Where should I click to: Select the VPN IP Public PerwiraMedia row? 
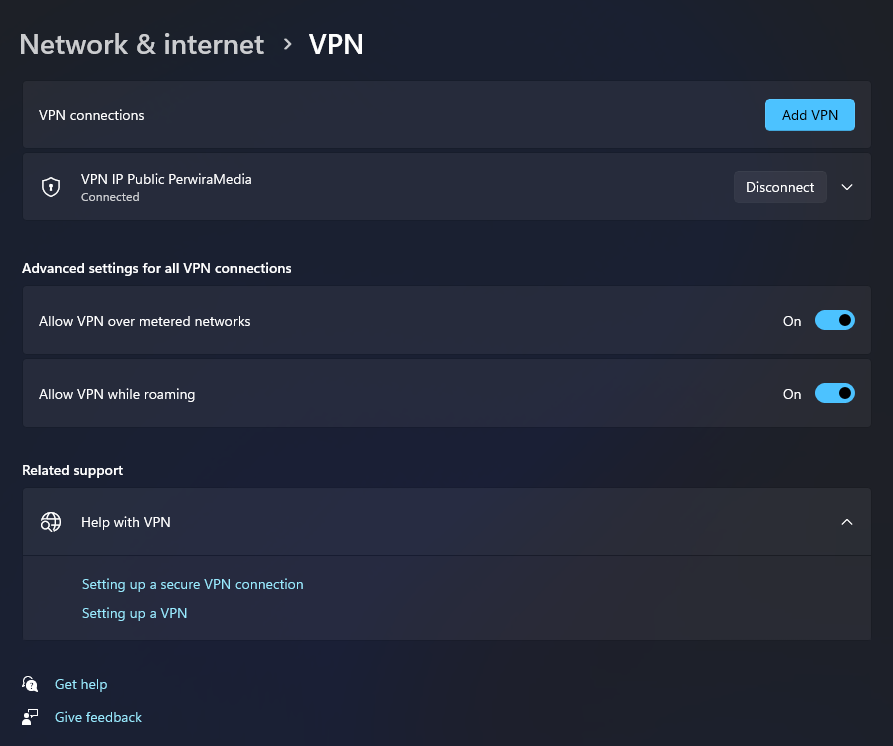pos(400,187)
